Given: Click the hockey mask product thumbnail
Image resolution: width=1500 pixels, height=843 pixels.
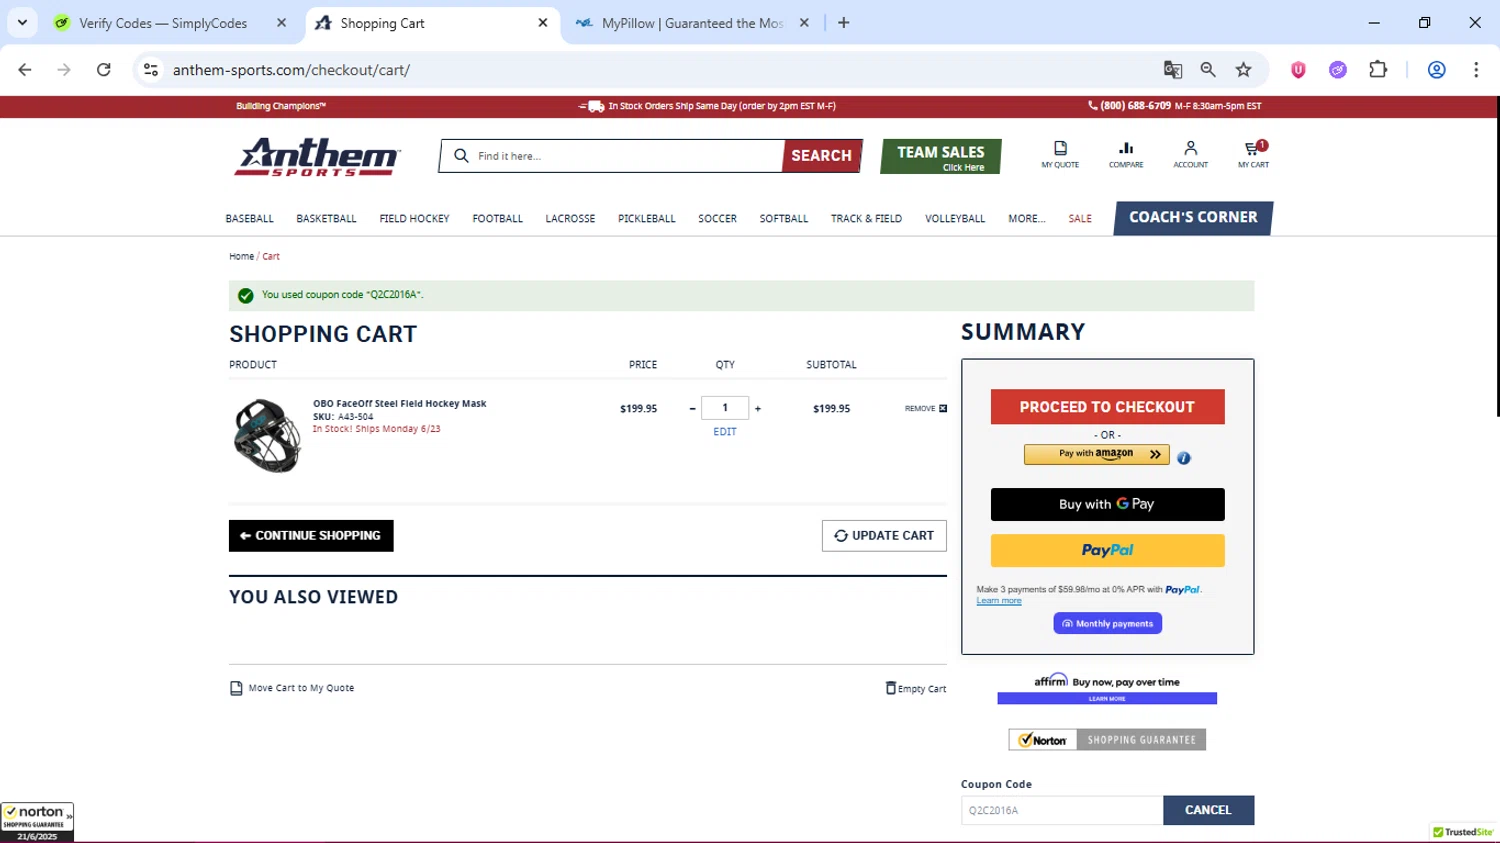Looking at the screenshot, I should tap(266, 436).
